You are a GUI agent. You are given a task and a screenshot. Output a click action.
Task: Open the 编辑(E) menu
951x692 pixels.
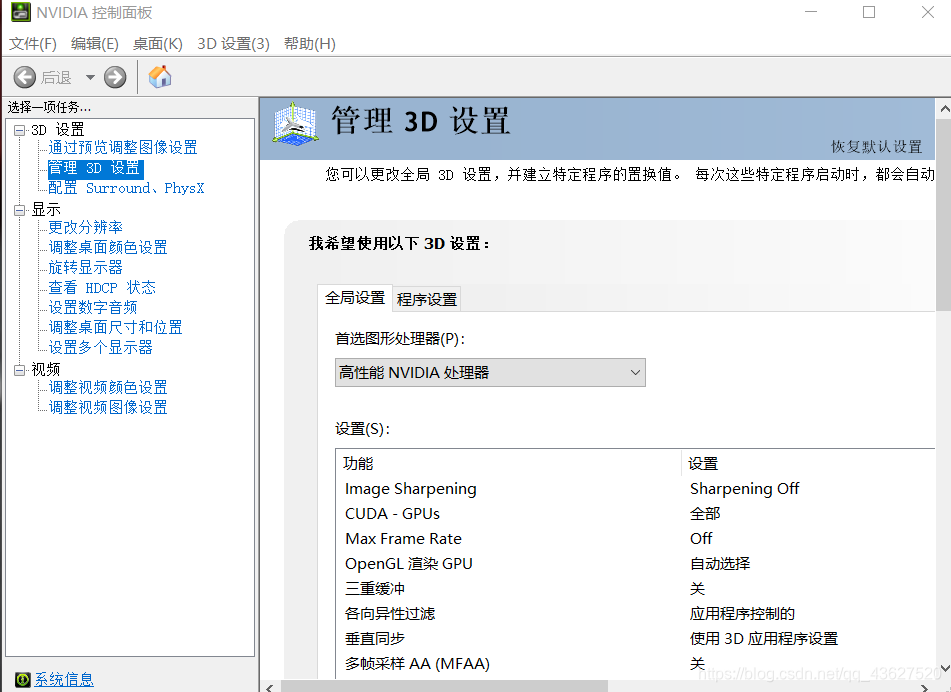tap(95, 44)
